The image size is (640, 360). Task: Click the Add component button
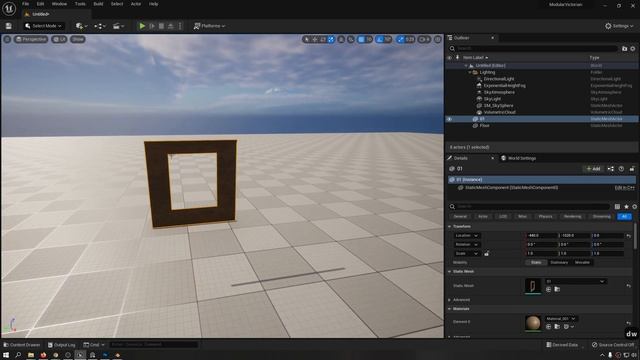coord(593,169)
